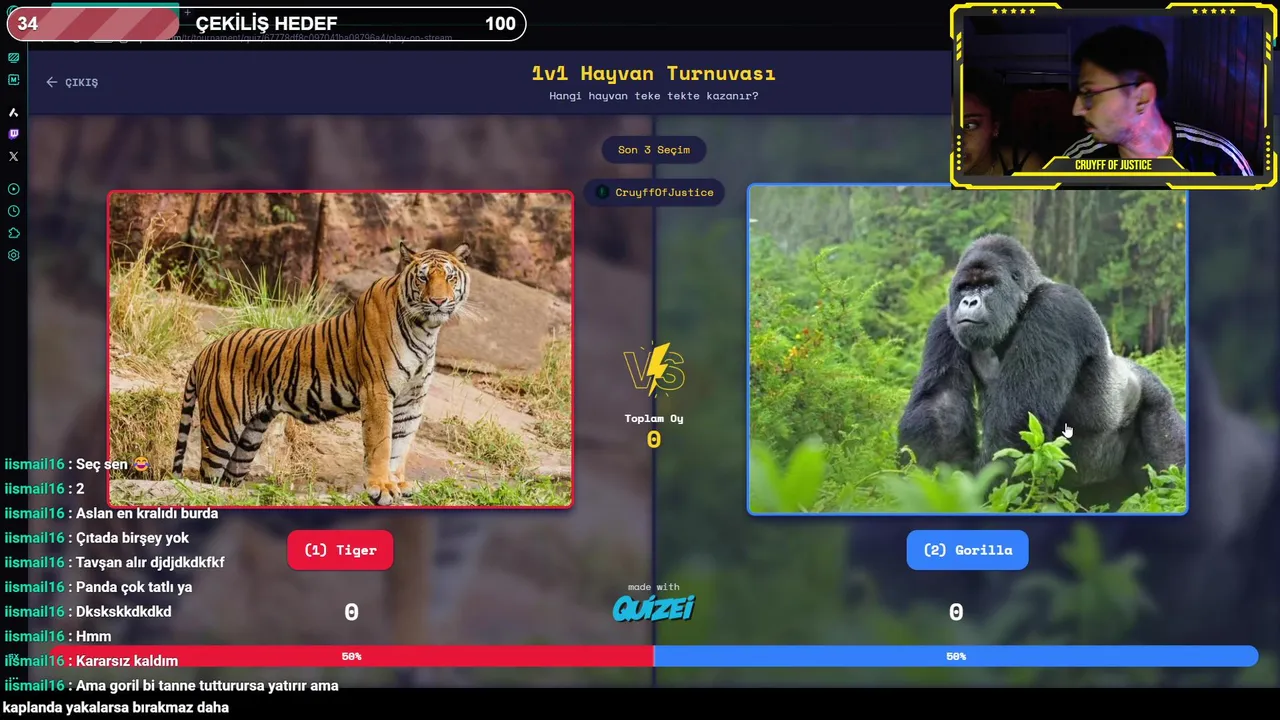Click the 'Hangi hayvan teke tekte kazanır?' subtitle
The width and height of the screenshot is (1280, 720).
point(654,96)
